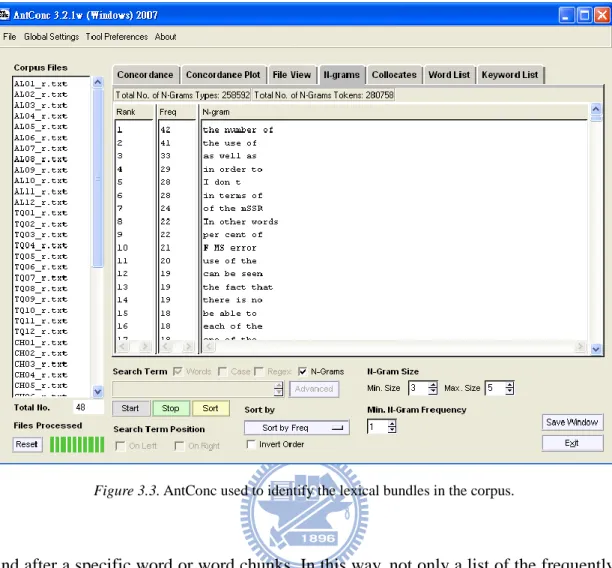Screen dimensions: 612x568
Task: Click N-gram results scroll up arrow
Action: (x=596, y=109)
